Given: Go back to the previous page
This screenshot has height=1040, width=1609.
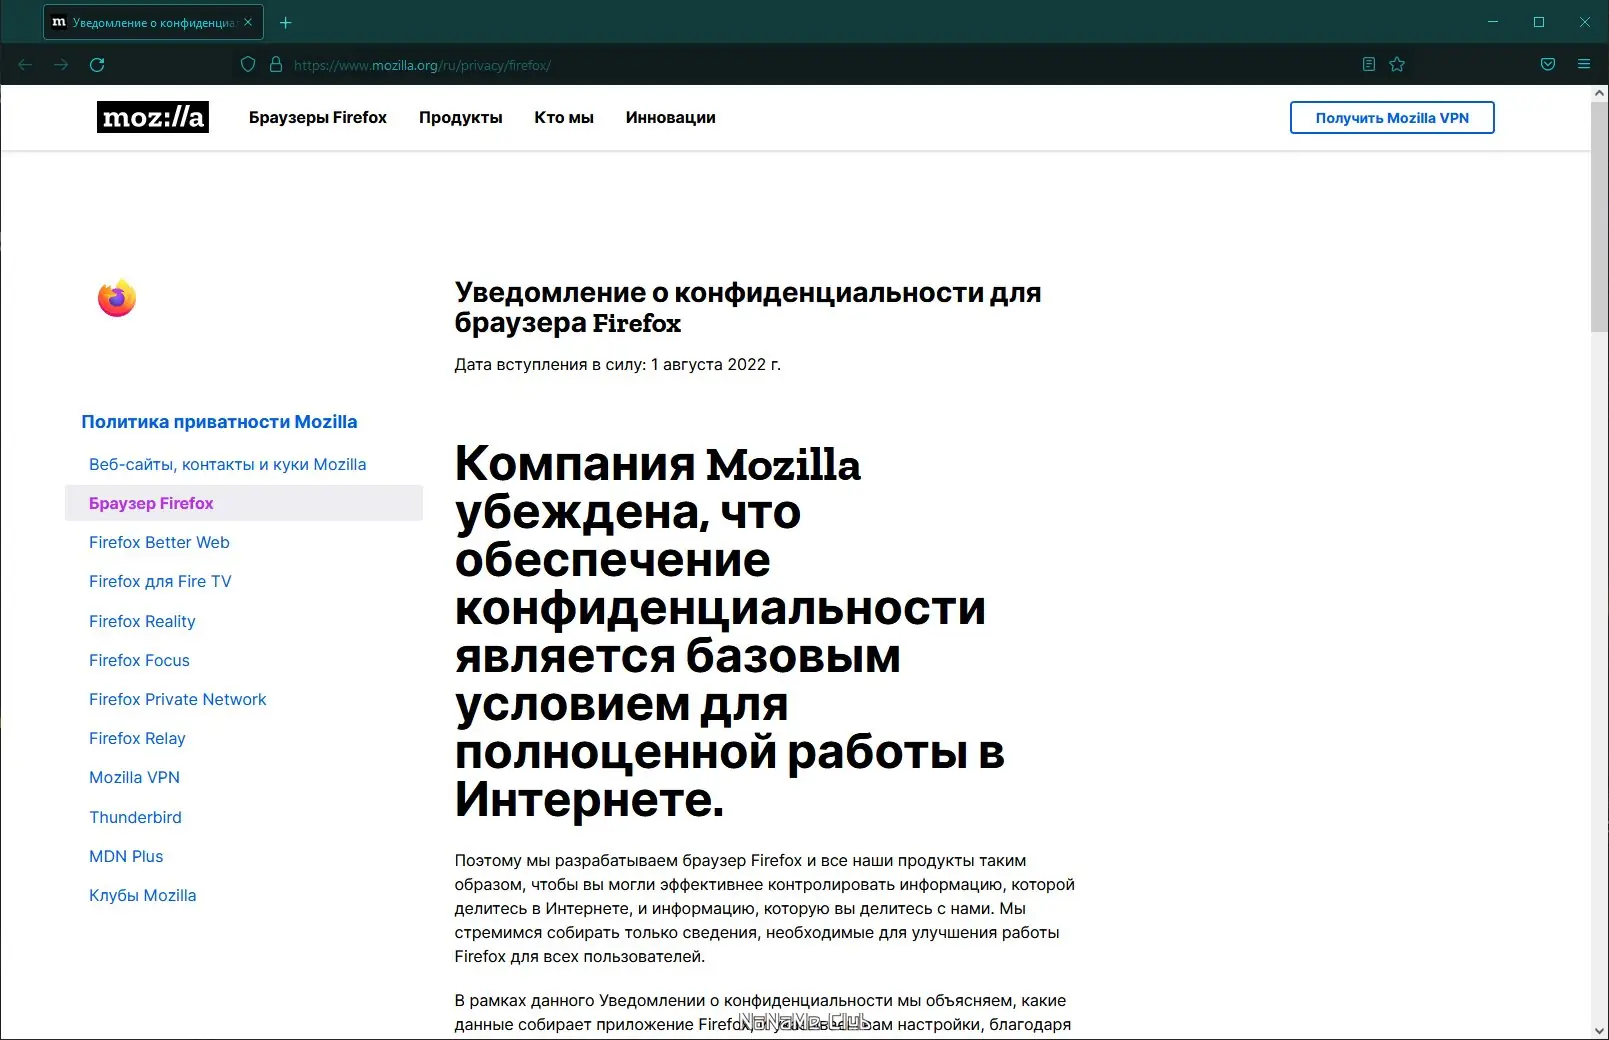Looking at the screenshot, I should tap(24, 63).
